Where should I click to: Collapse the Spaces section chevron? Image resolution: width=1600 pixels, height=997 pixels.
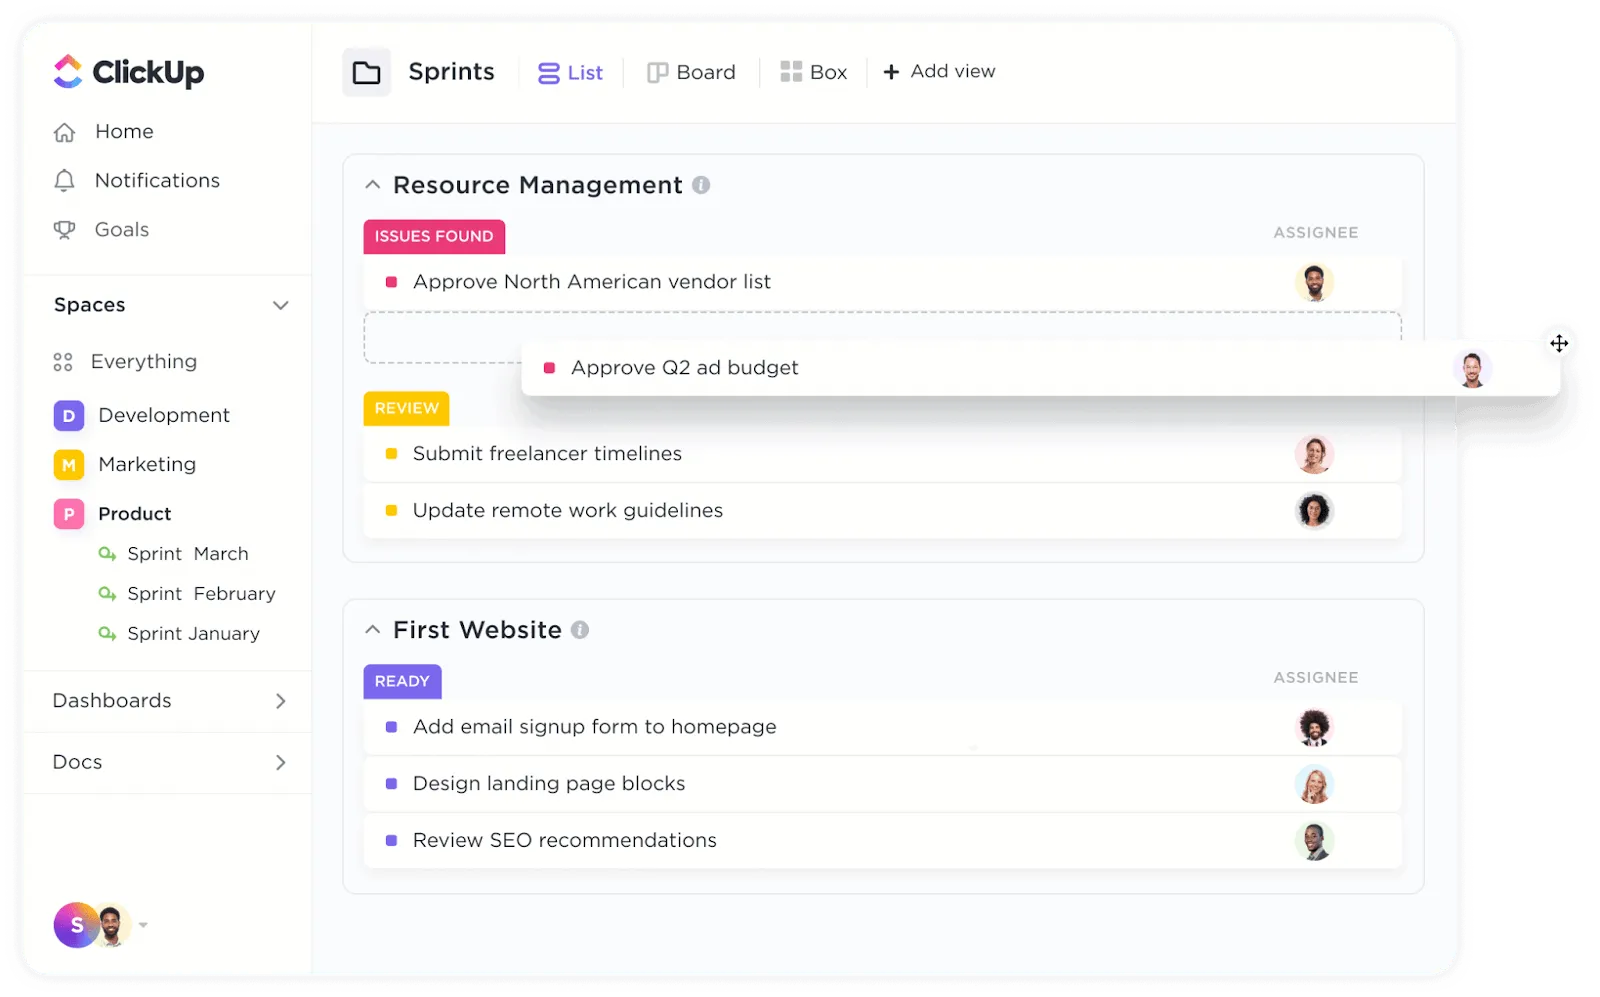click(281, 305)
